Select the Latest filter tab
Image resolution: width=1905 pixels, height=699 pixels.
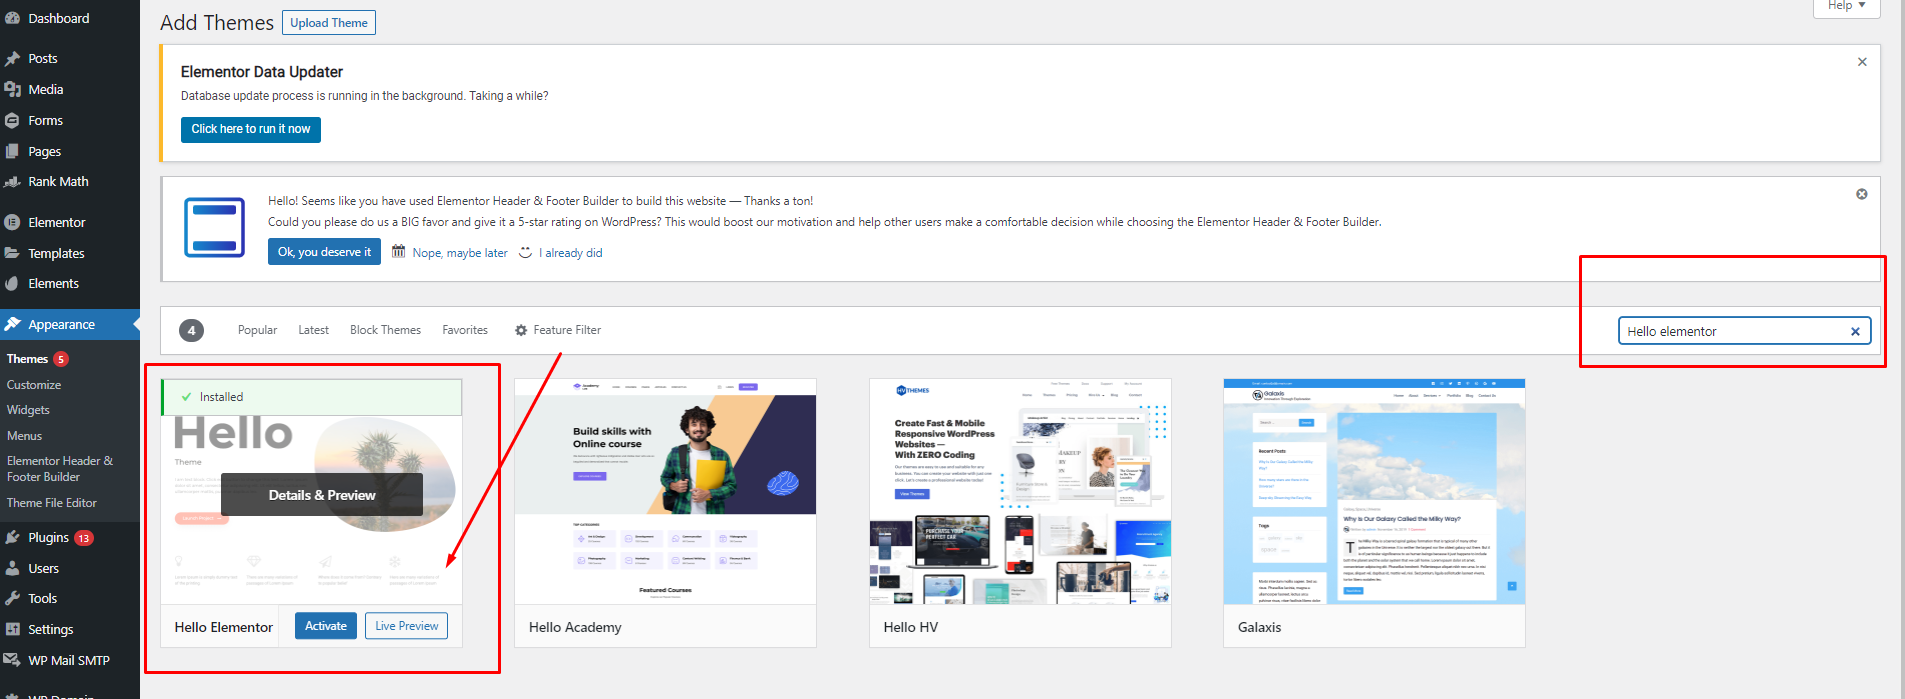point(313,330)
